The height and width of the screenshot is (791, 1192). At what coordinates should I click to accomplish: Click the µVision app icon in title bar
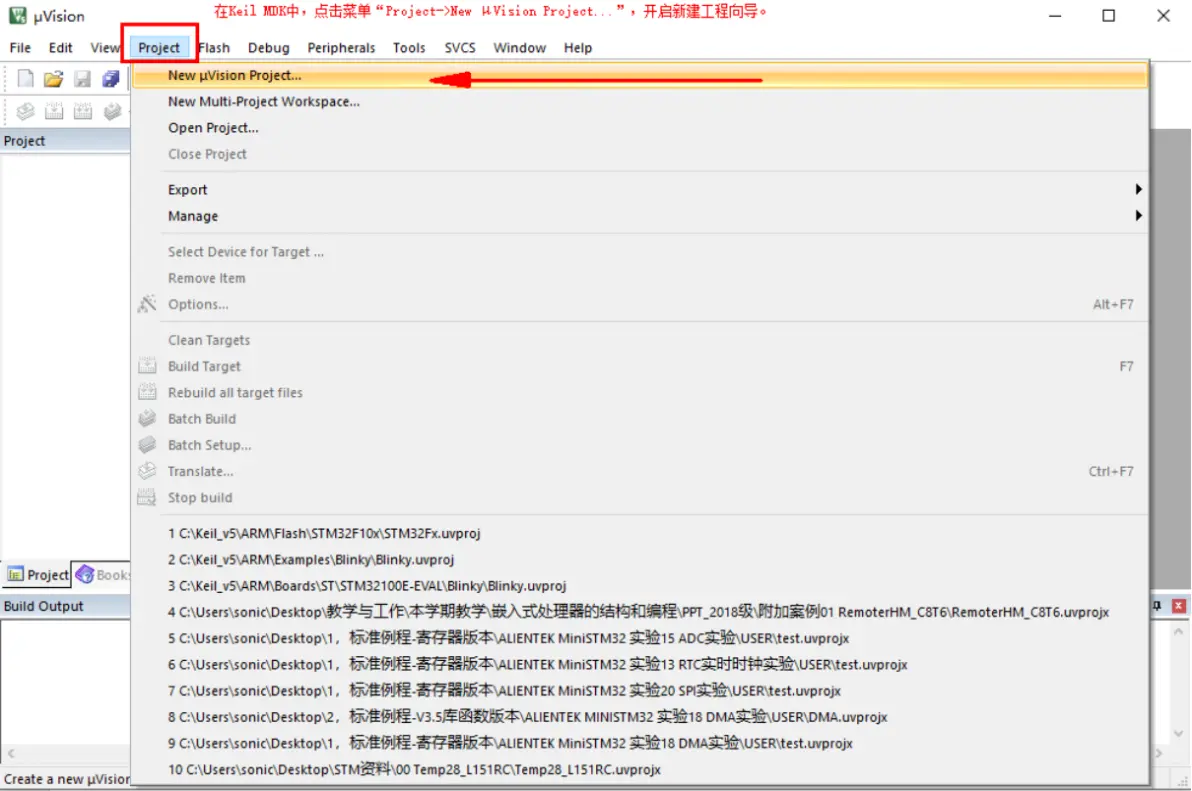pos(17,15)
